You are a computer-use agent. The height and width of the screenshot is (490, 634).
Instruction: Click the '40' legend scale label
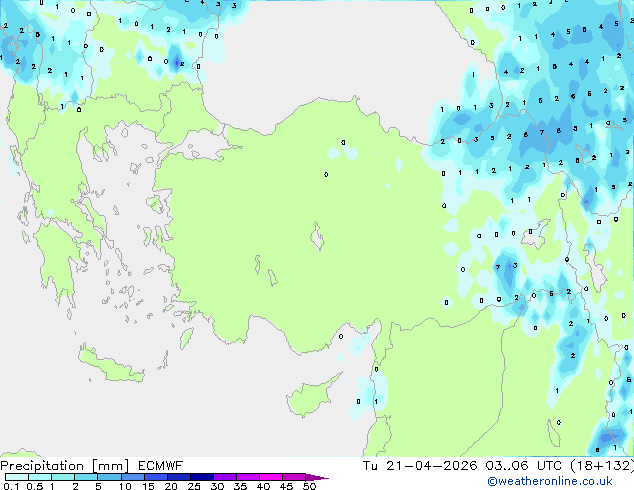[x=263, y=486]
